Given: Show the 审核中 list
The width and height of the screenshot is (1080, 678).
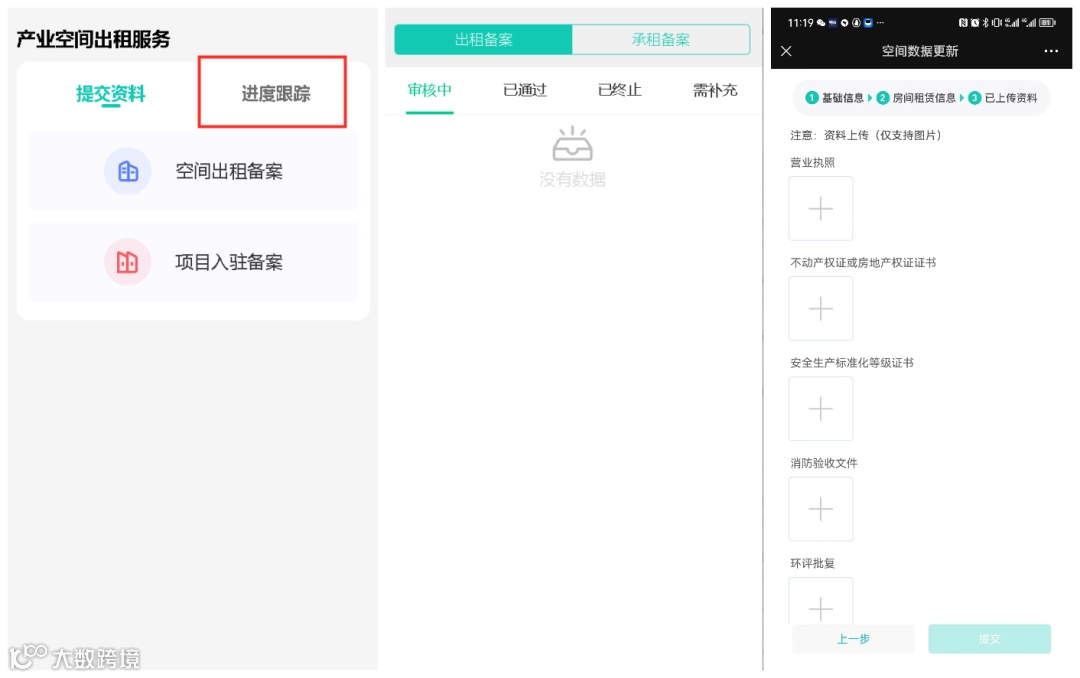Looking at the screenshot, I should tap(429, 90).
